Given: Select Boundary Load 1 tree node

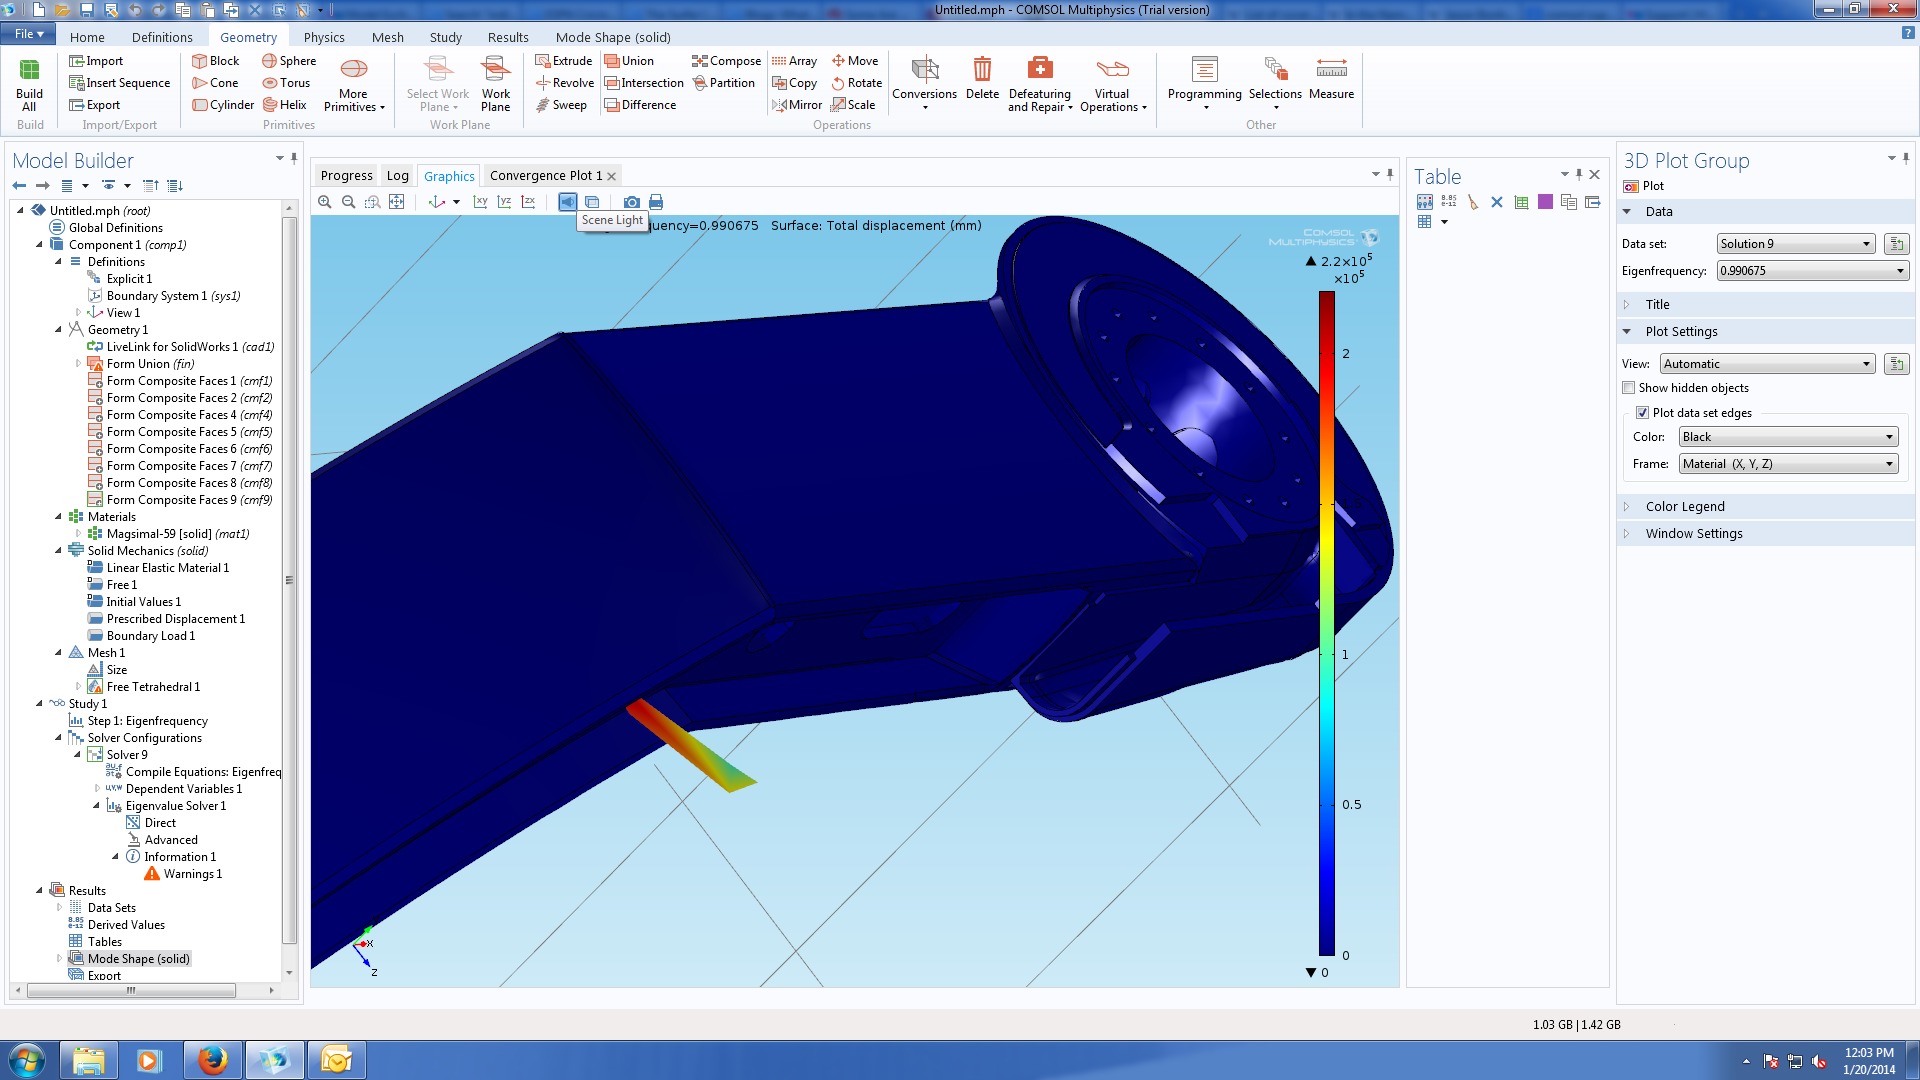Looking at the screenshot, I should point(150,636).
